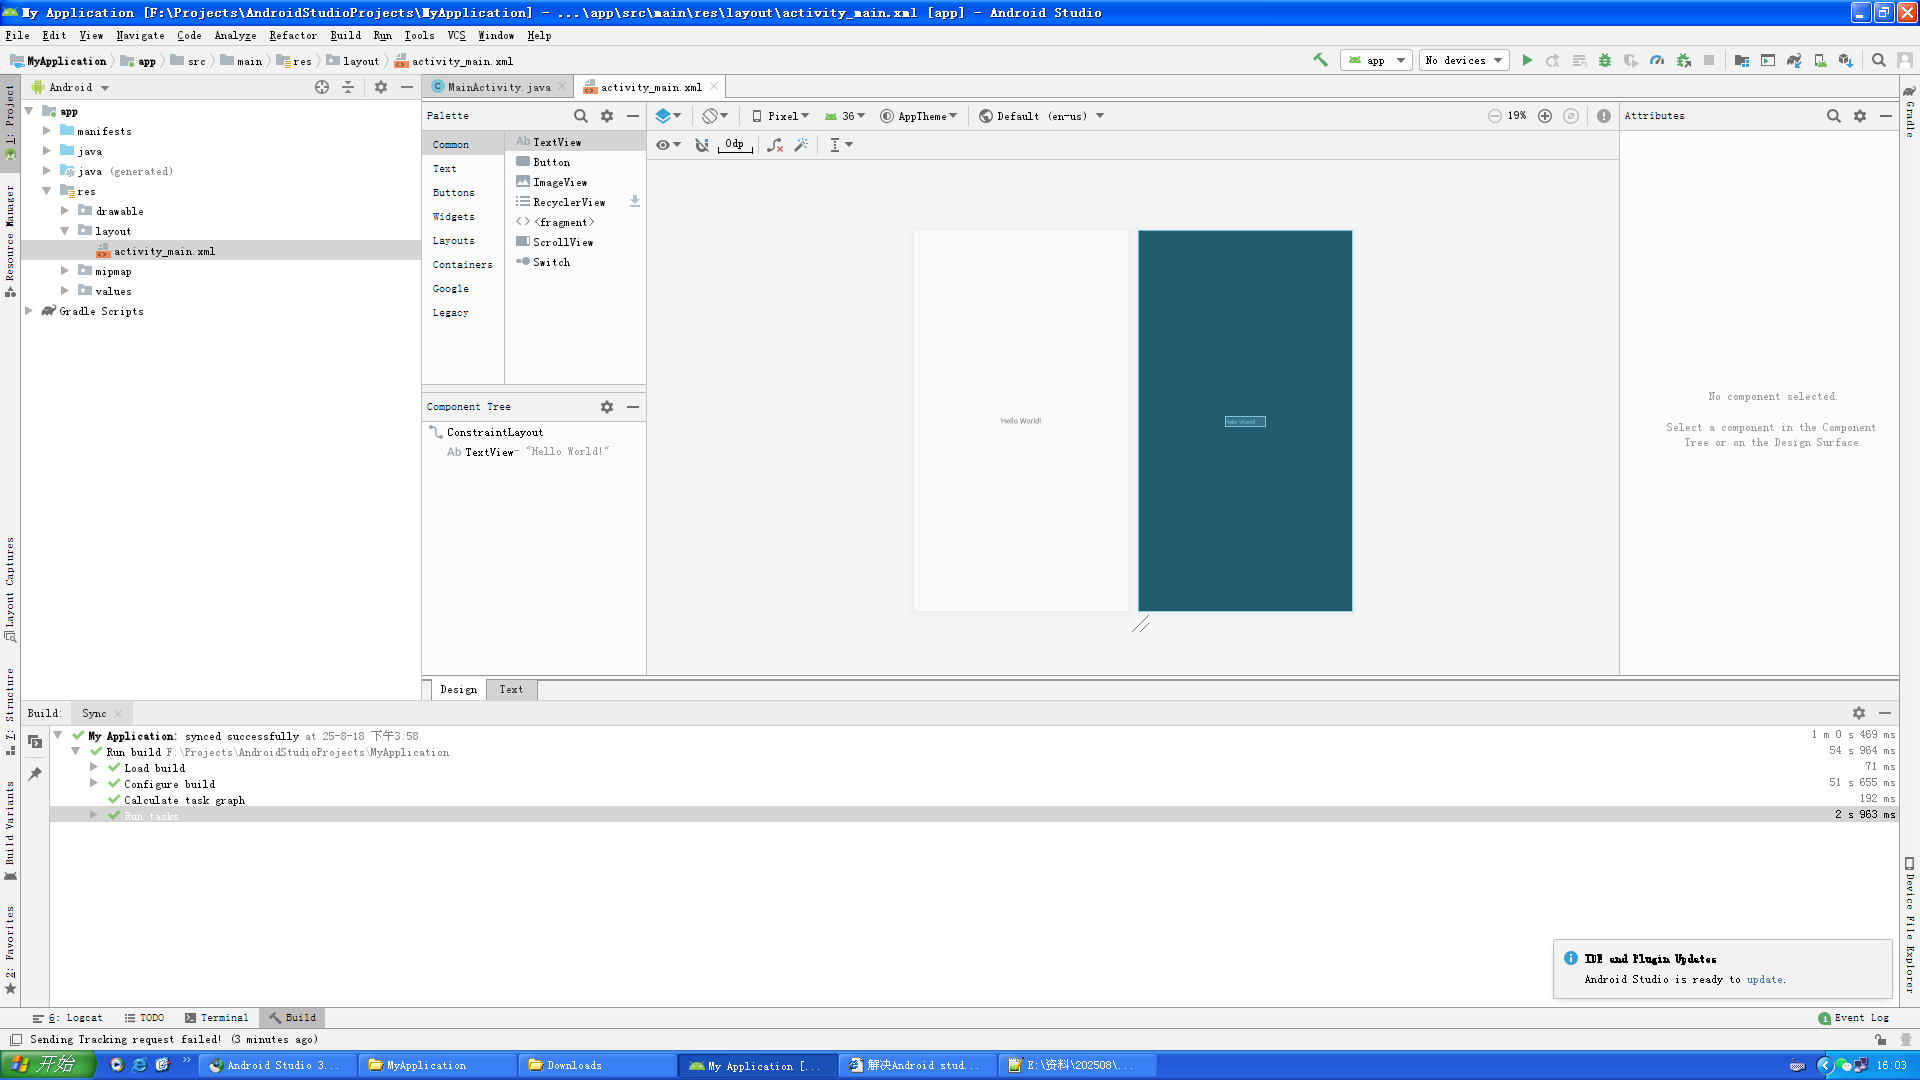Click the update link in notification
1920x1080 pixels.
tap(1764, 979)
